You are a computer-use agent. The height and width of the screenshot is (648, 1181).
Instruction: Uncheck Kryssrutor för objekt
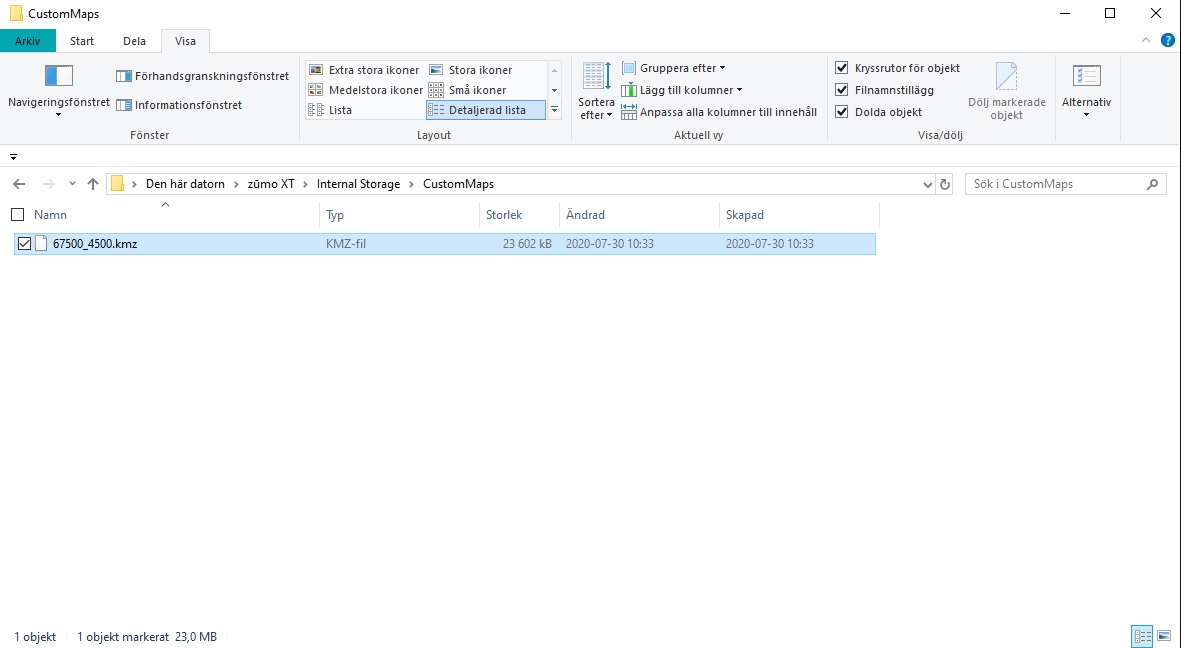click(842, 68)
